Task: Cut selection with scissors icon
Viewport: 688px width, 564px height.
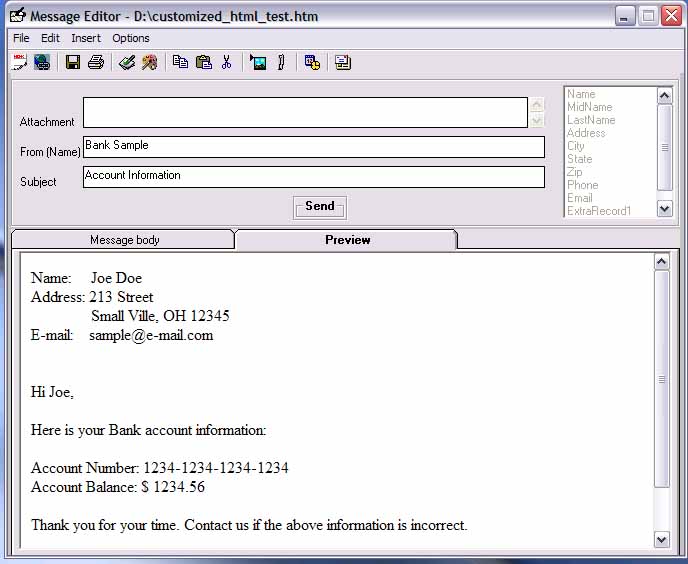Action: (x=227, y=62)
